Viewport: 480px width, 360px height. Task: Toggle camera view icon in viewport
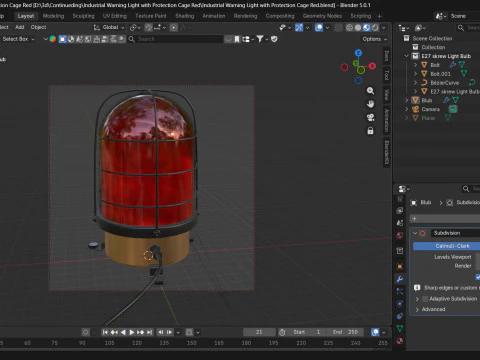370,117
